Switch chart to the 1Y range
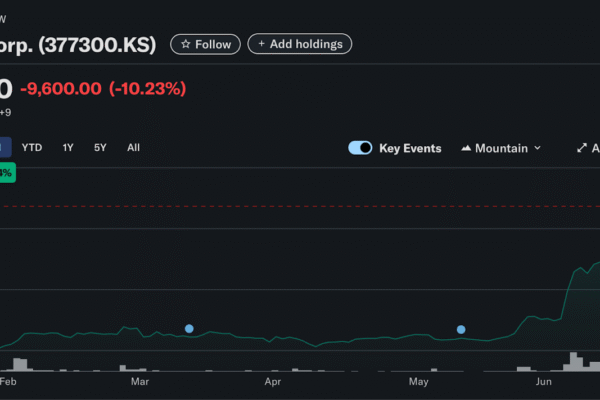Image resolution: width=600 pixels, height=400 pixels. tap(68, 148)
